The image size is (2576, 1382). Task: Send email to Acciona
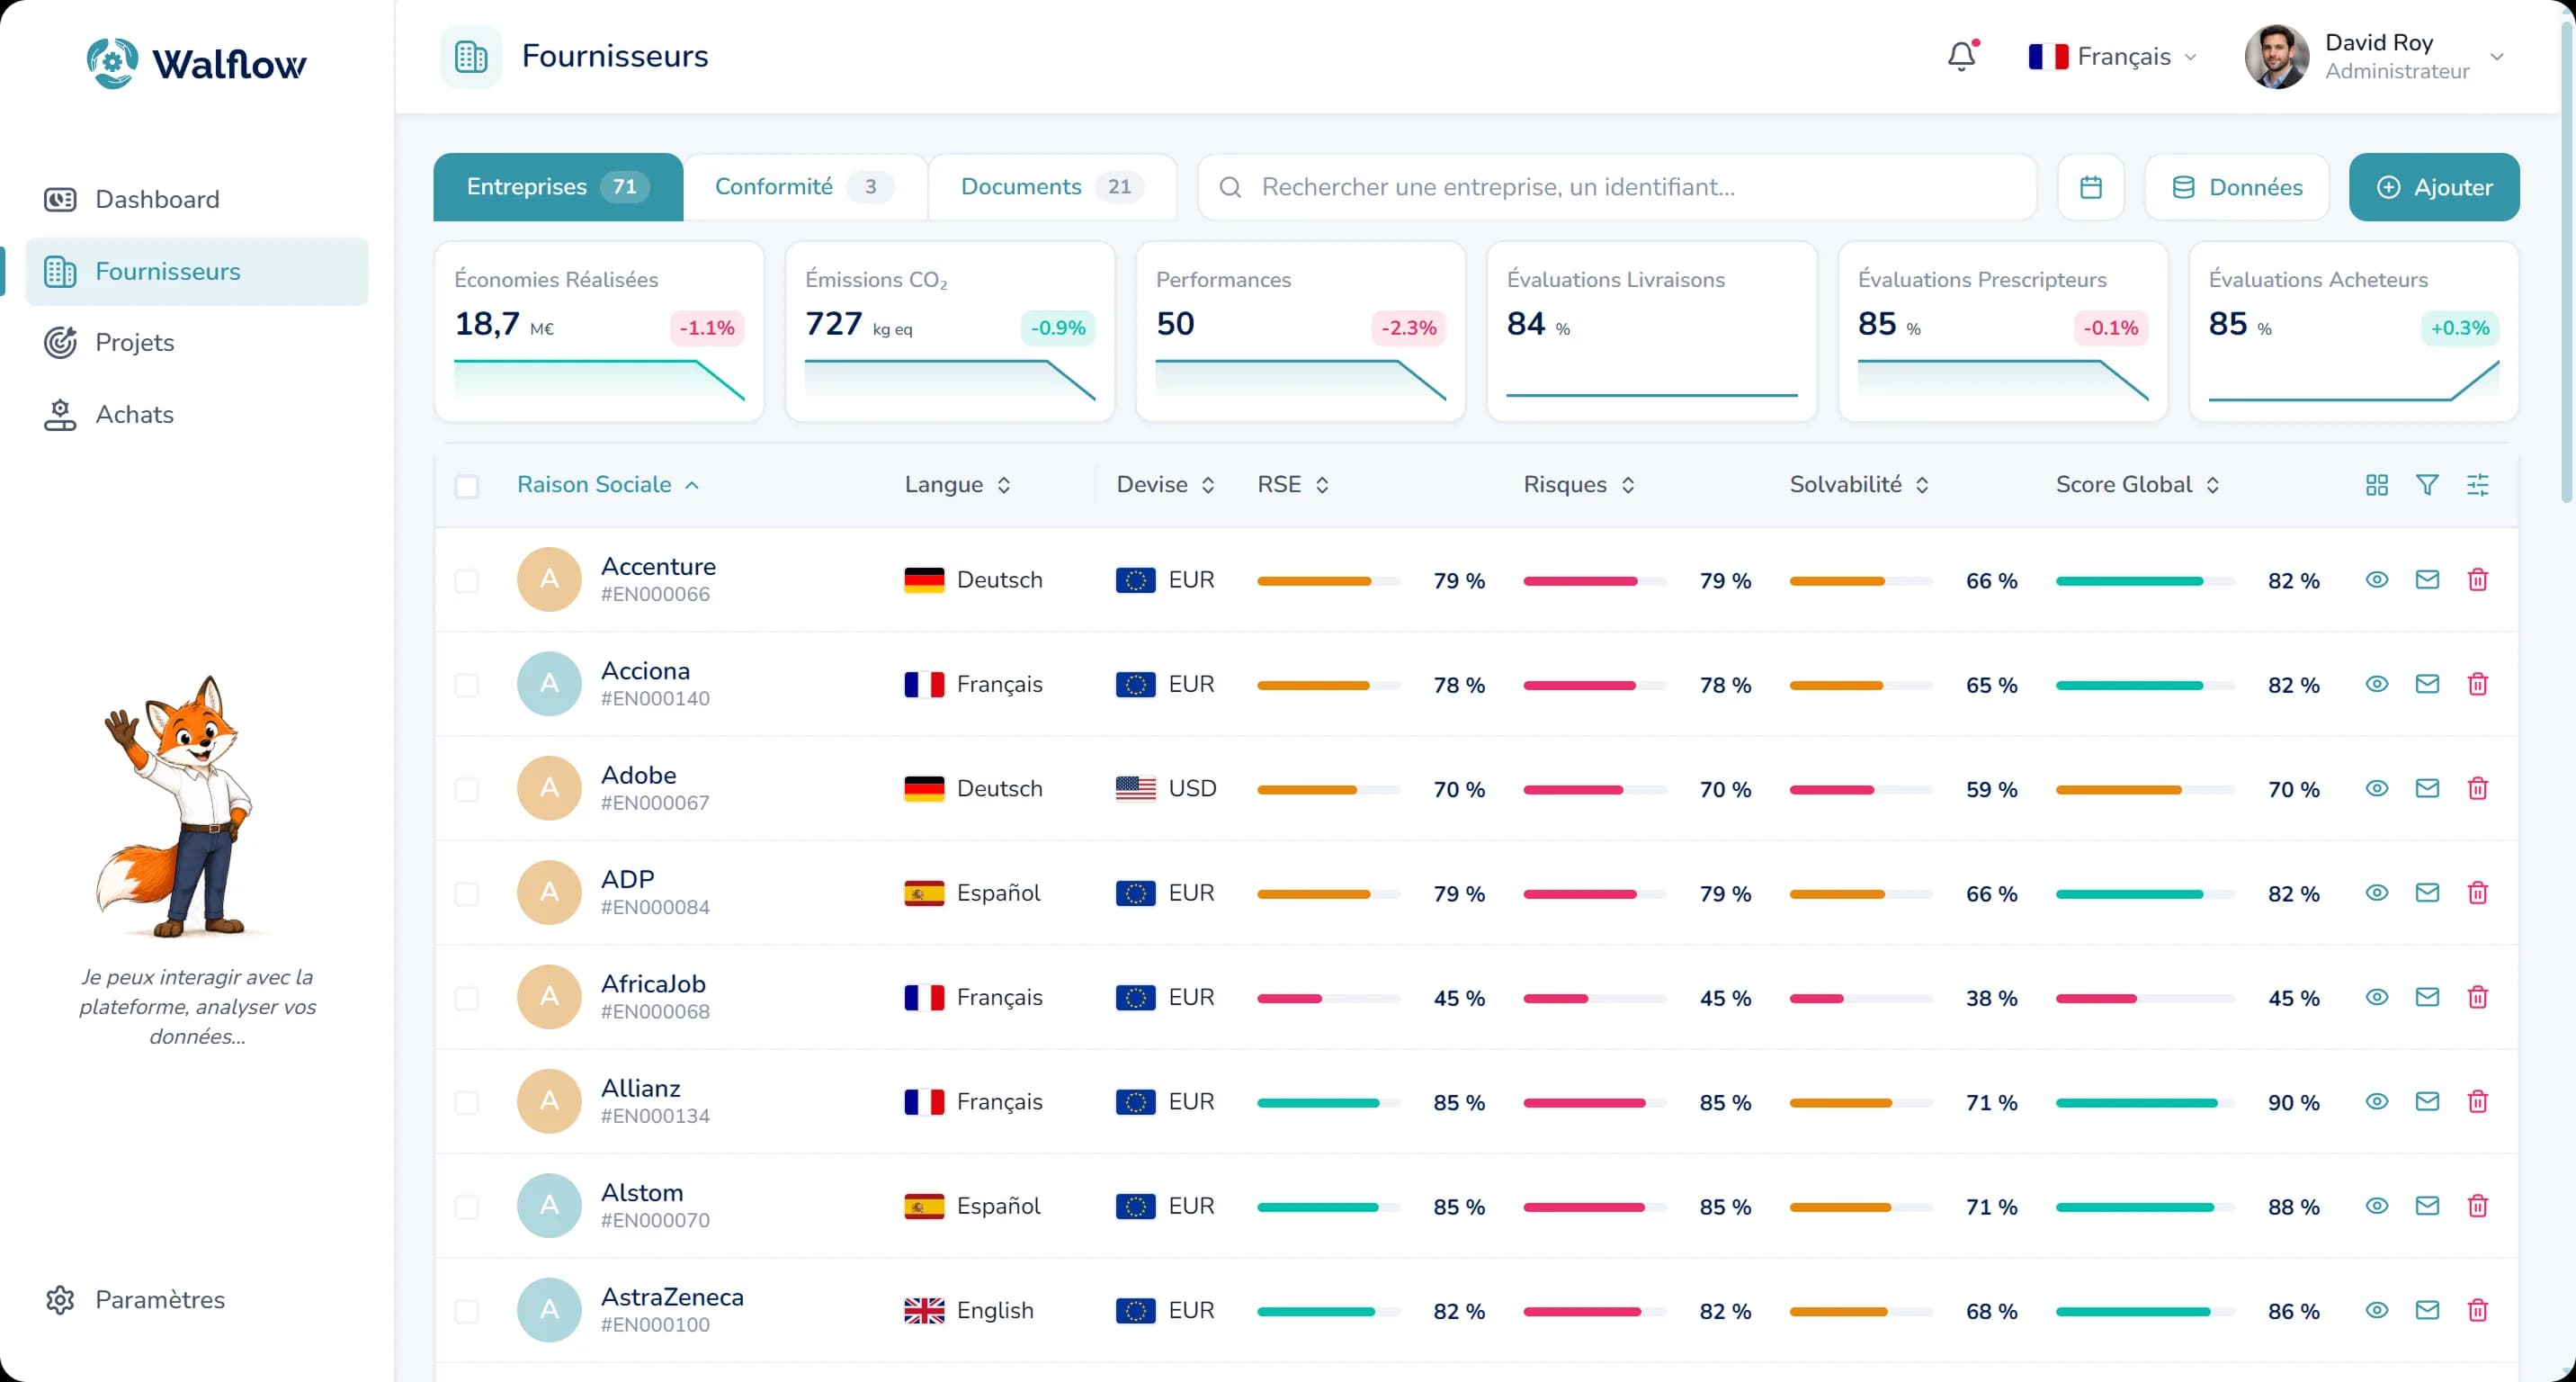[2427, 684]
